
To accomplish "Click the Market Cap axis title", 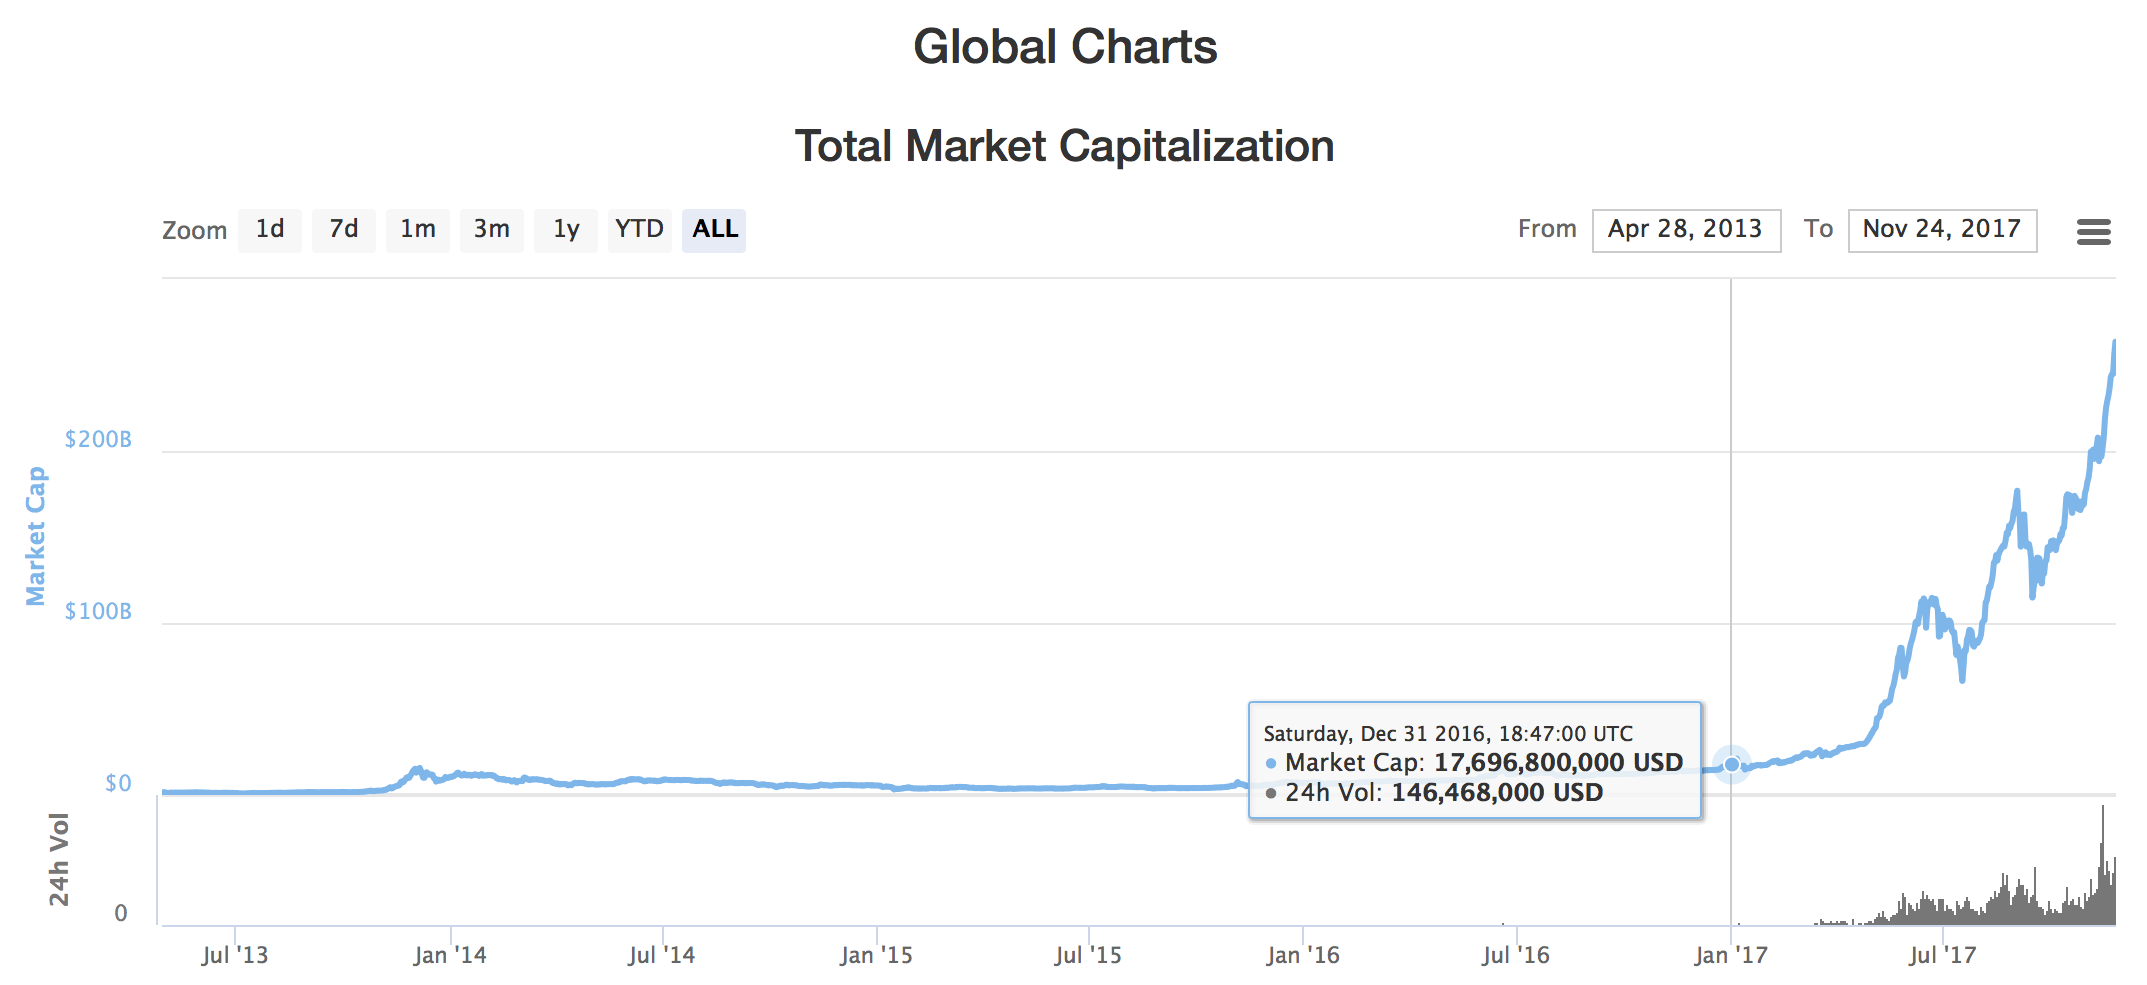I will [36, 536].
